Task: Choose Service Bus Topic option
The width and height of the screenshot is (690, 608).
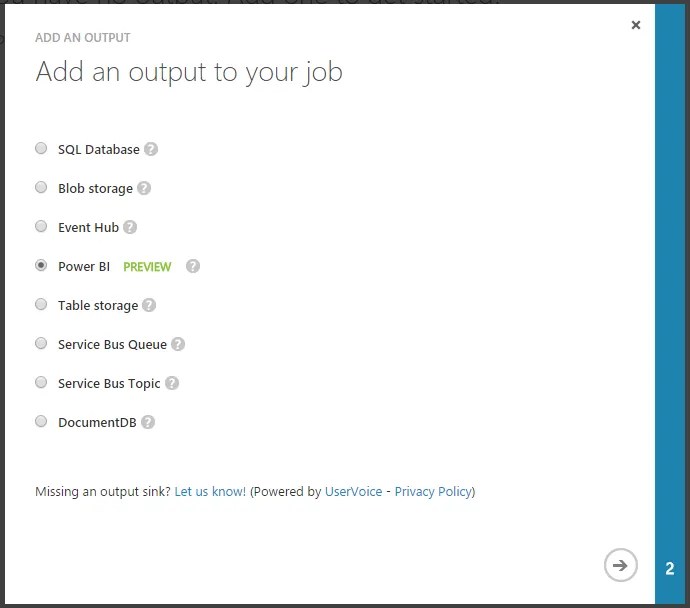Action: coord(41,382)
